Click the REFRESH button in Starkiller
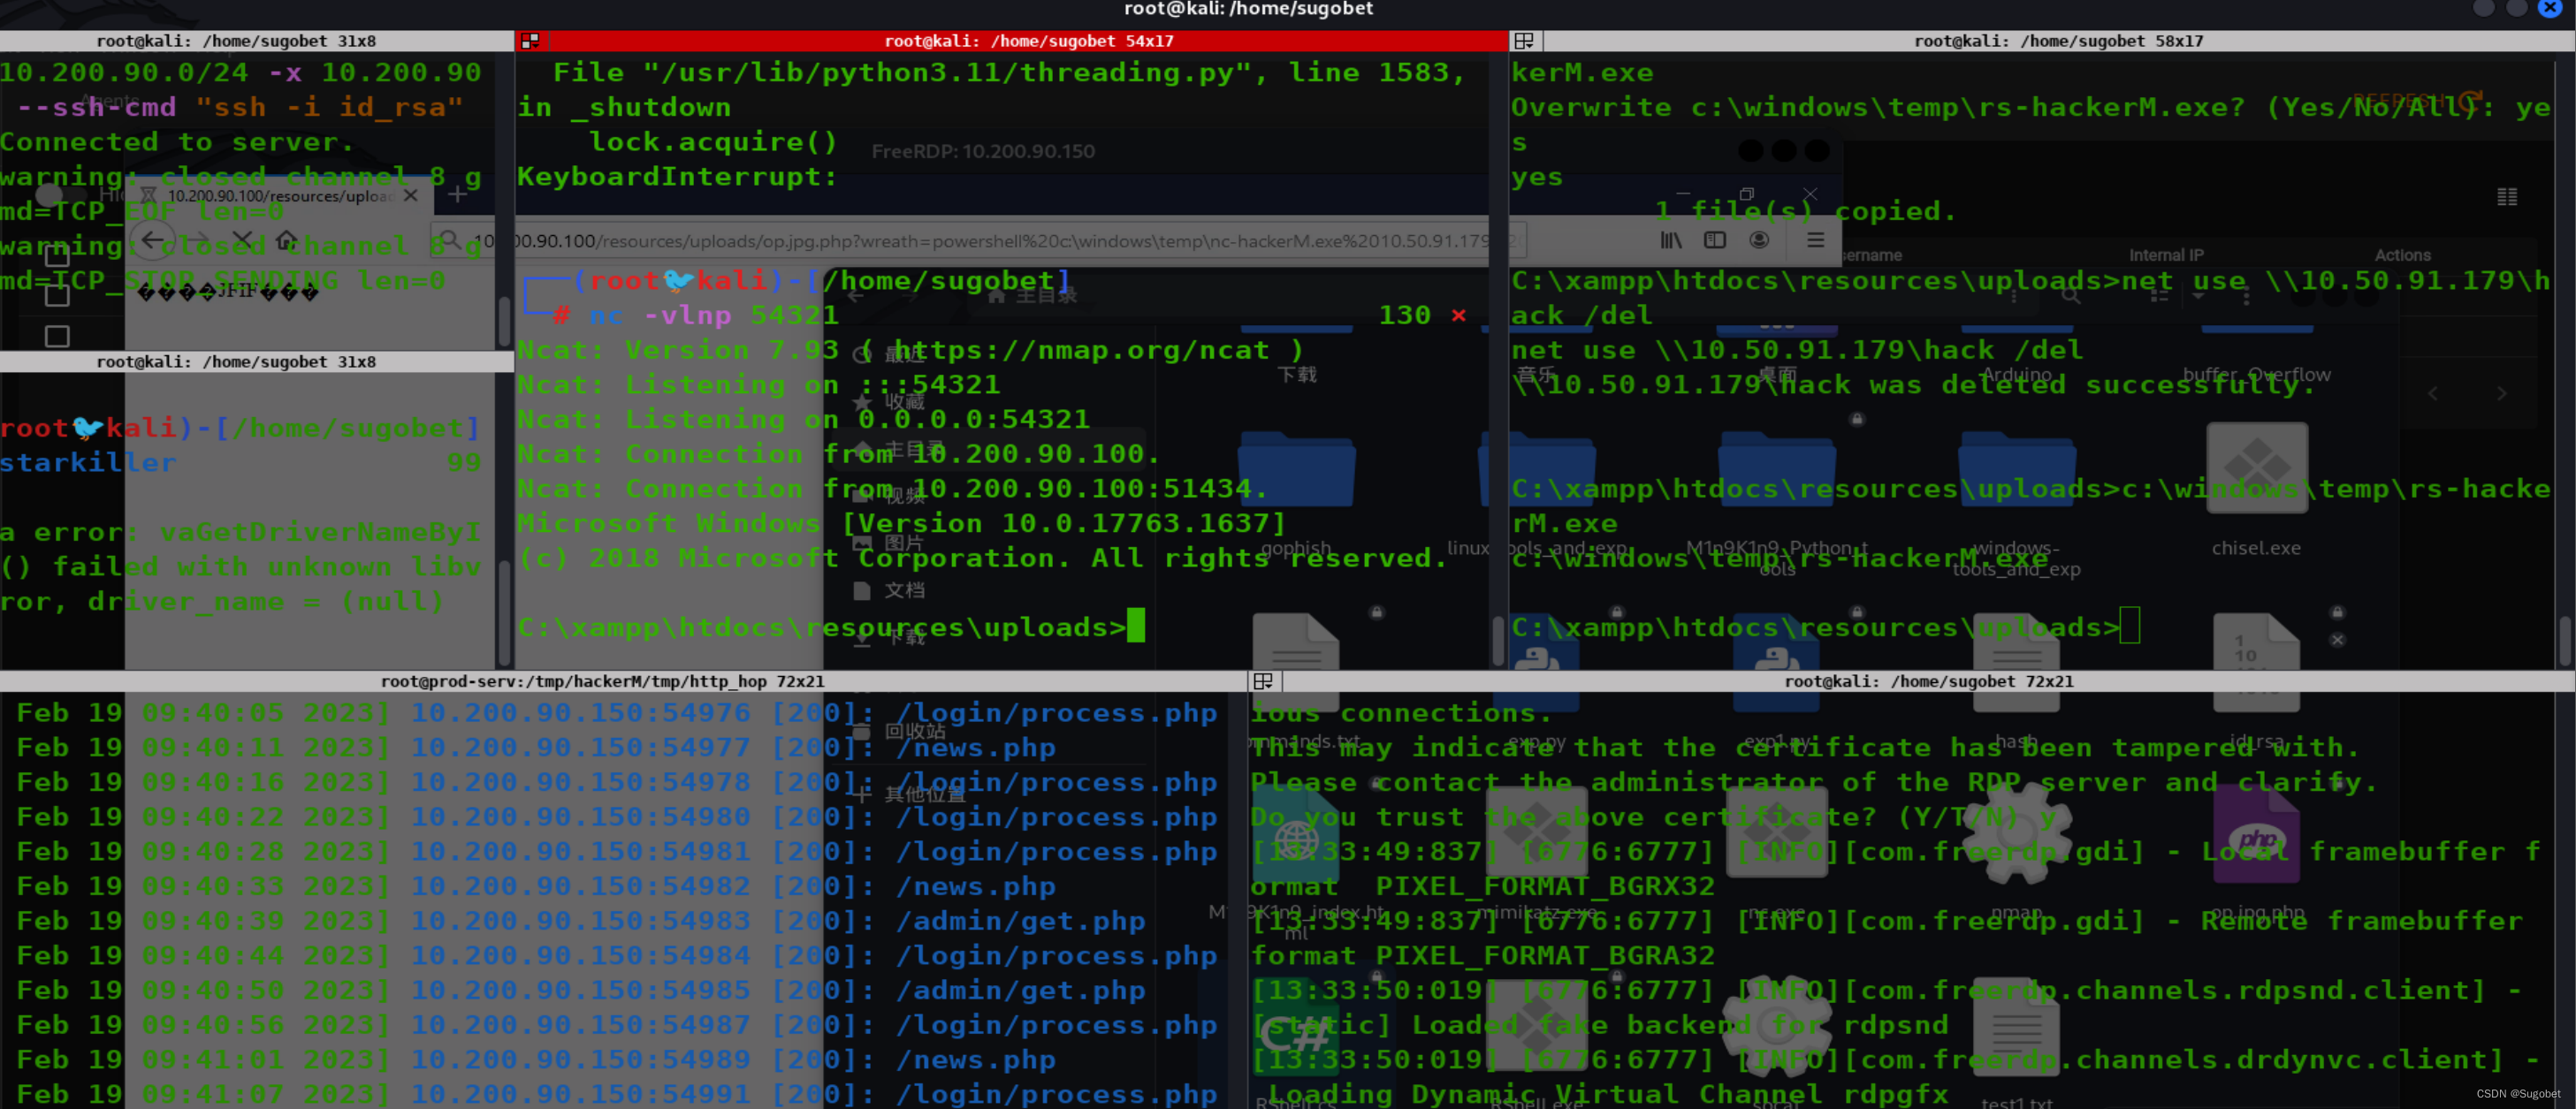 coord(2416,100)
